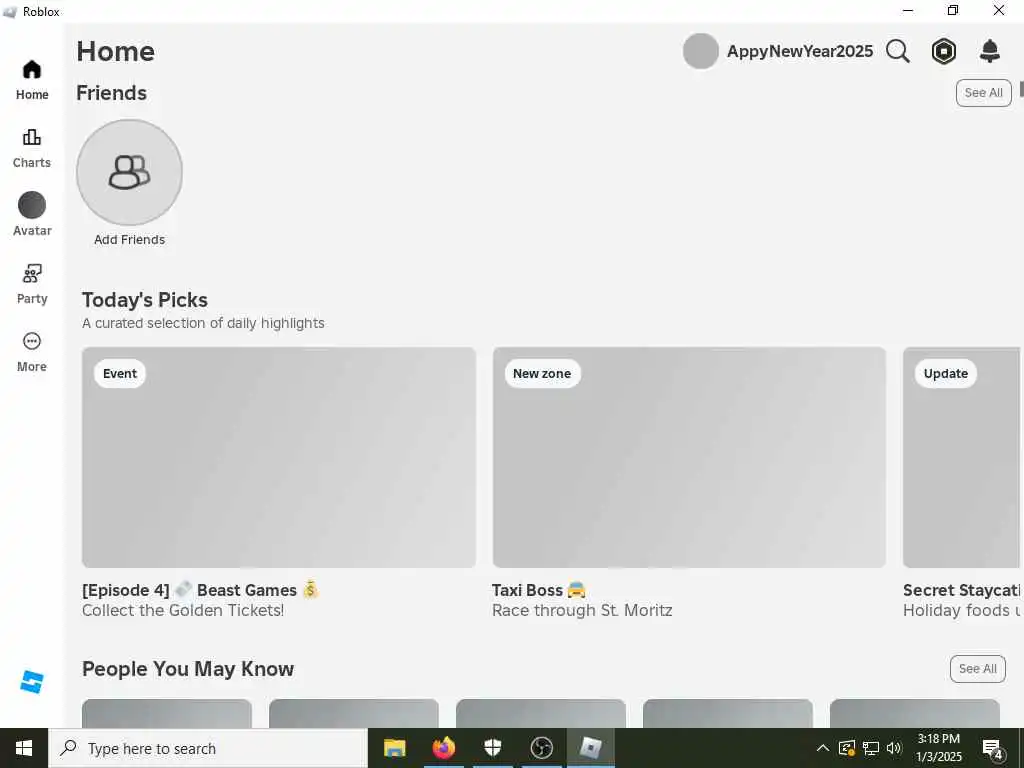
Task: Open the Taxi Boss New zone thumbnail
Action: tap(689, 457)
